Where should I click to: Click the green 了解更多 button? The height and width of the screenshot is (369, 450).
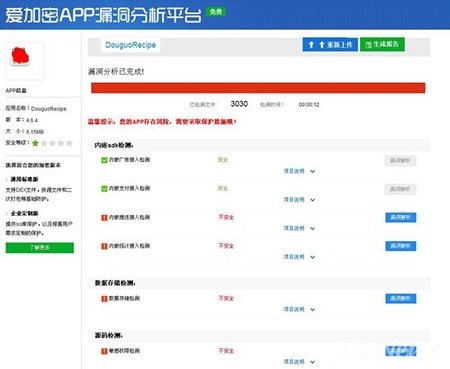click(x=40, y=248)
